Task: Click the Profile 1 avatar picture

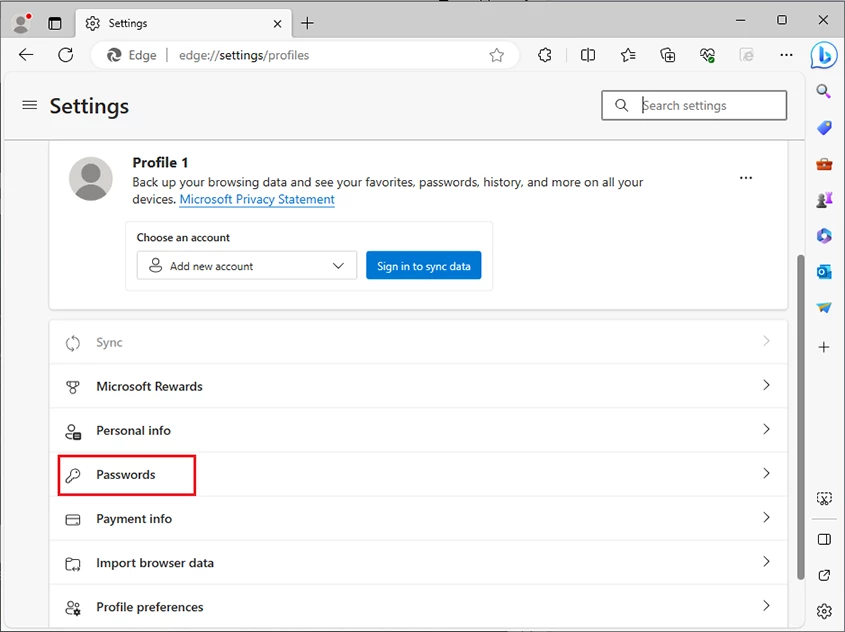Action: pos(91,179)
